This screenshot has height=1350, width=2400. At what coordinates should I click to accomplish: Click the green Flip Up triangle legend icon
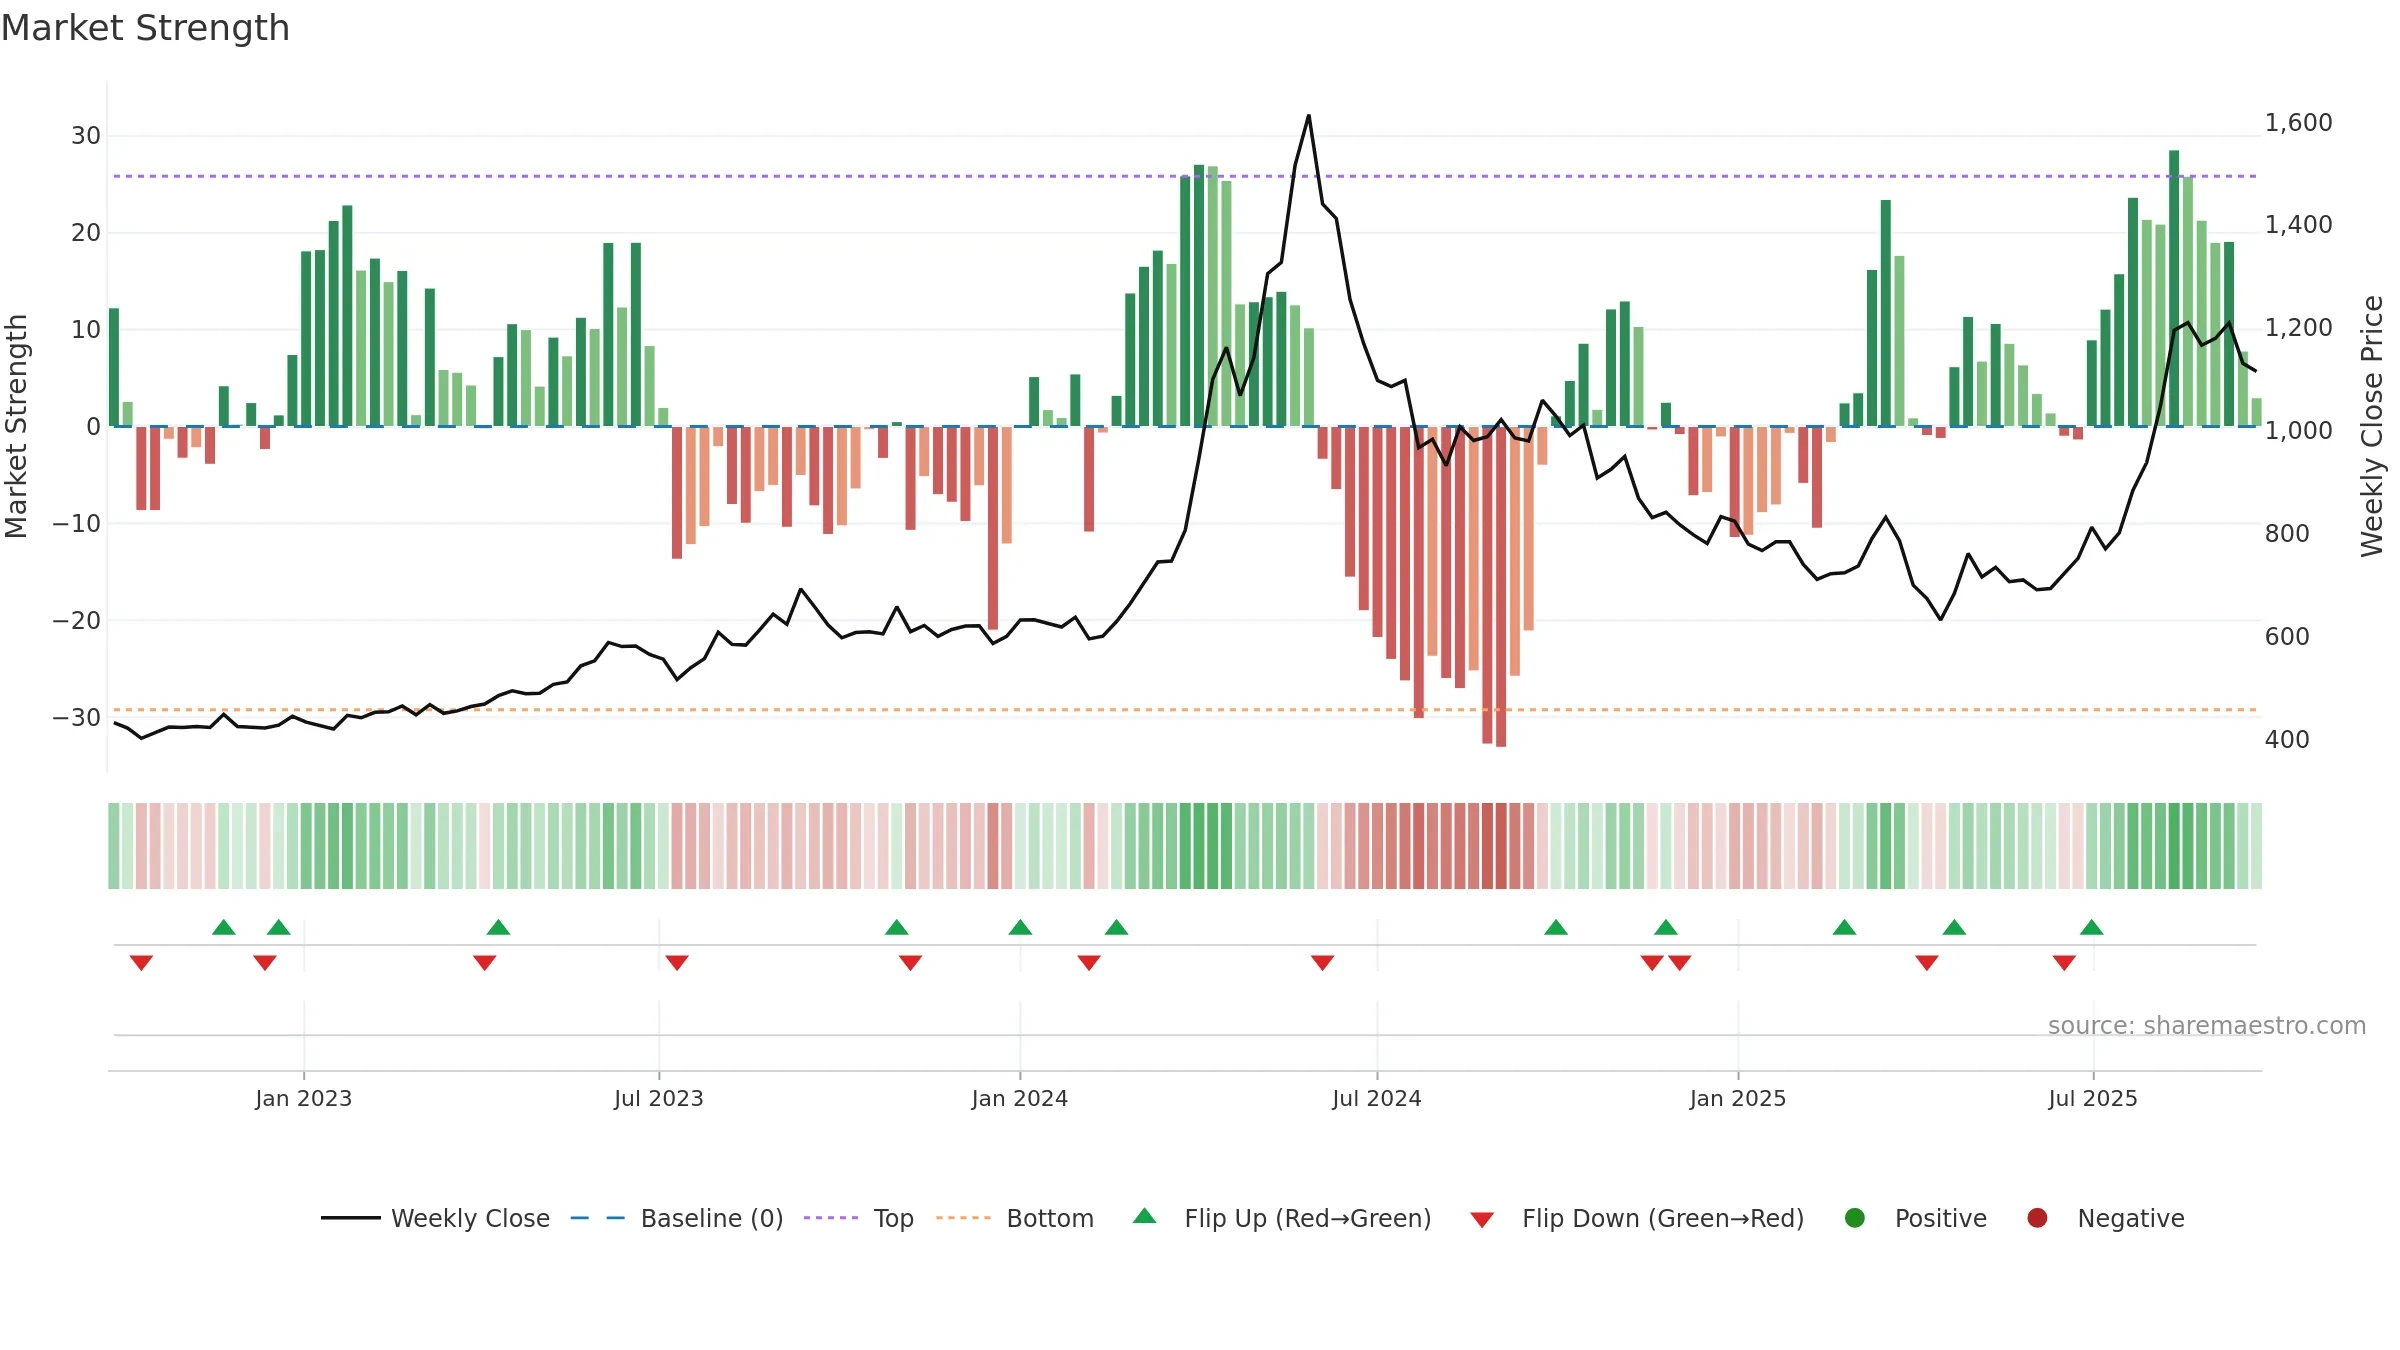(x=1145, y=1216)
